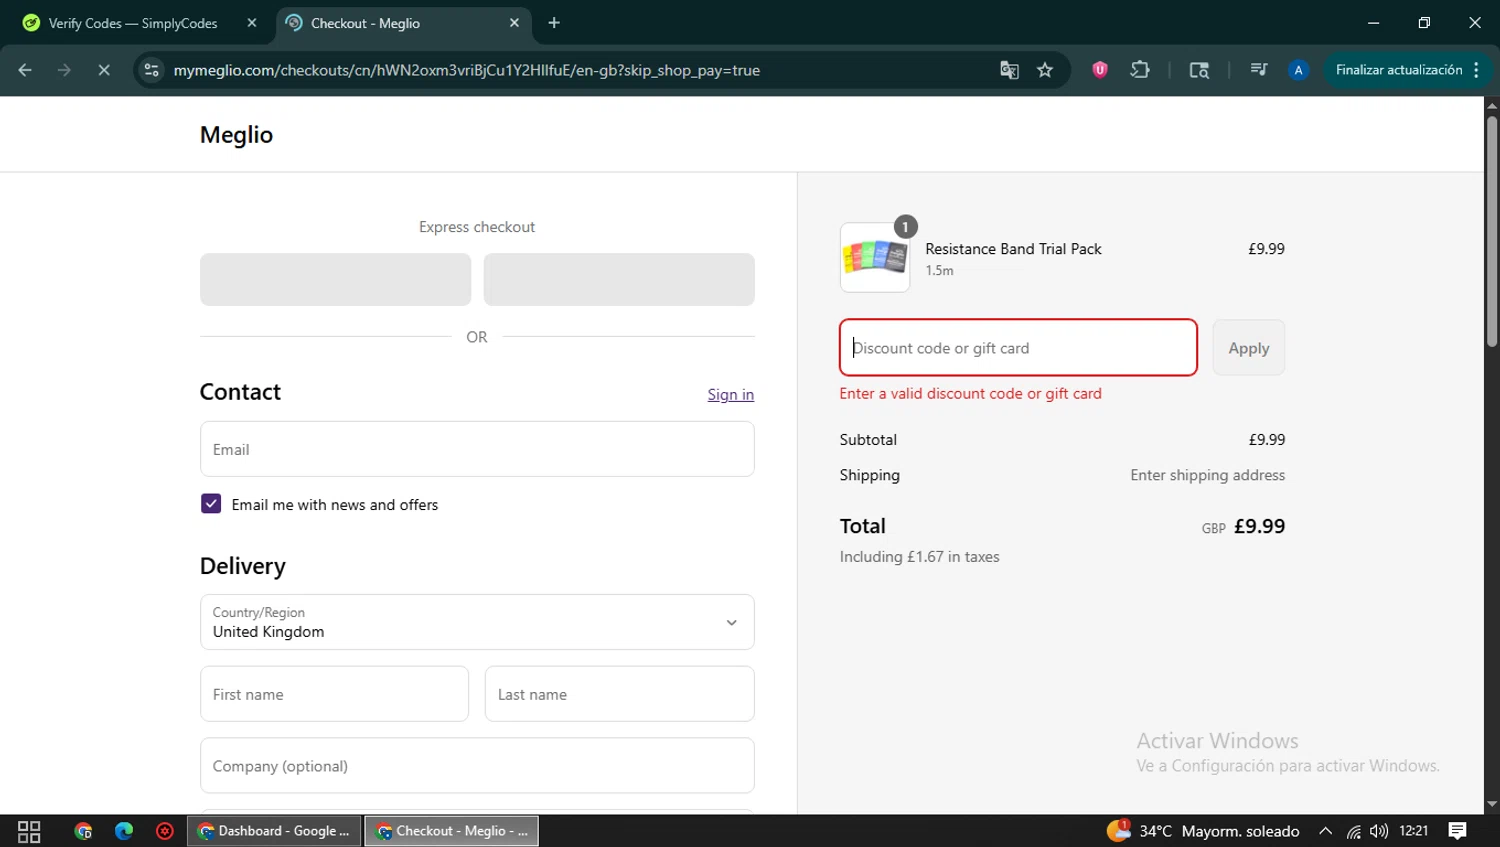Go back using the browser back arrow
This screenshot has width=1500, height=847.
tap(25, 70)
